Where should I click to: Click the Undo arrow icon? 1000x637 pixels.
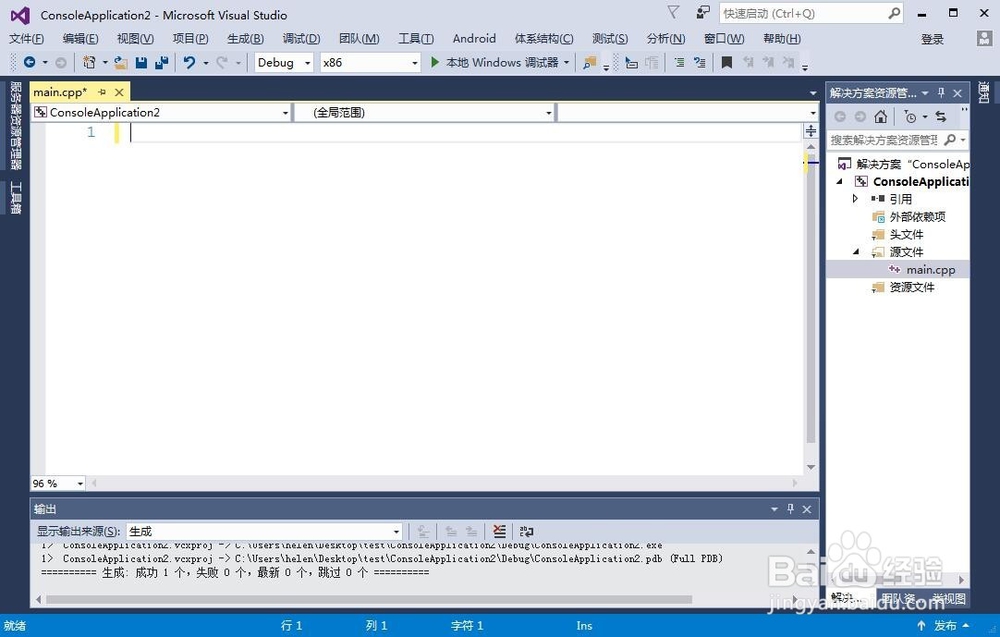[189, 62]
